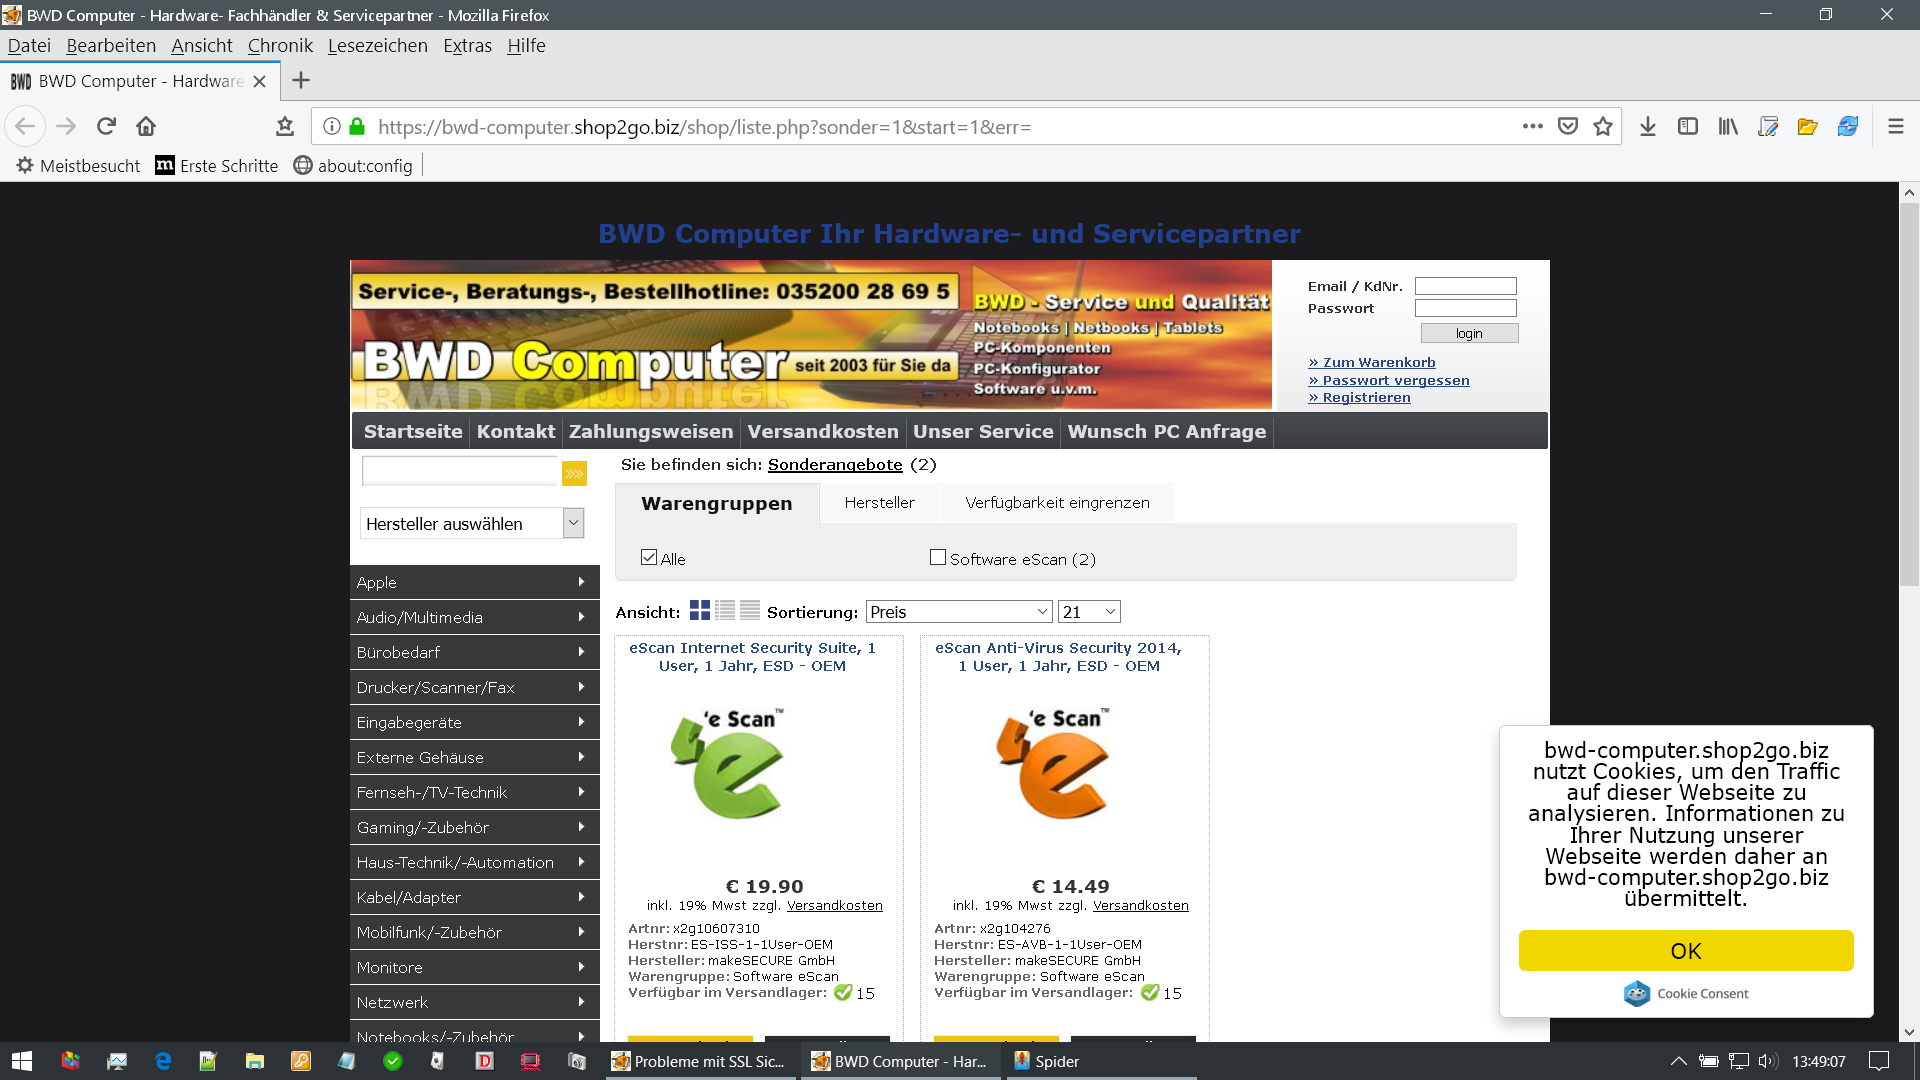Screen dimensions: 1920x1080
Task: Open the Firefox hamburger menu
Action: pos(1895,126)
